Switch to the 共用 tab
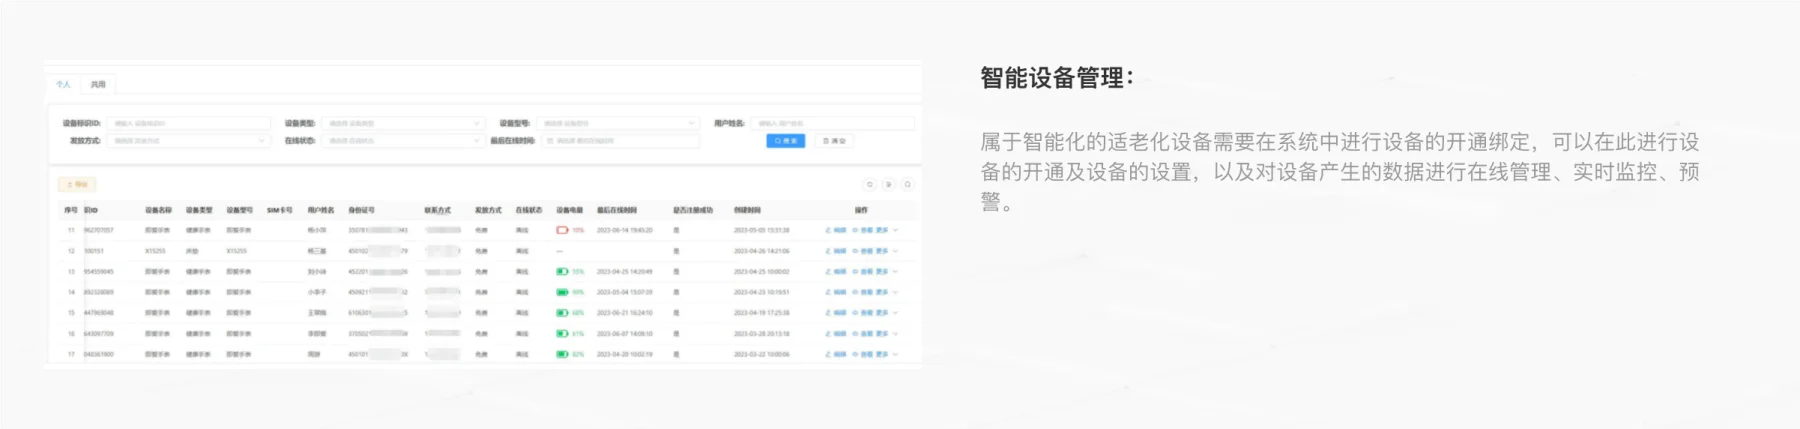Image resolution: width=1800 pixels, height=429 pixels. tap(98, 85)
